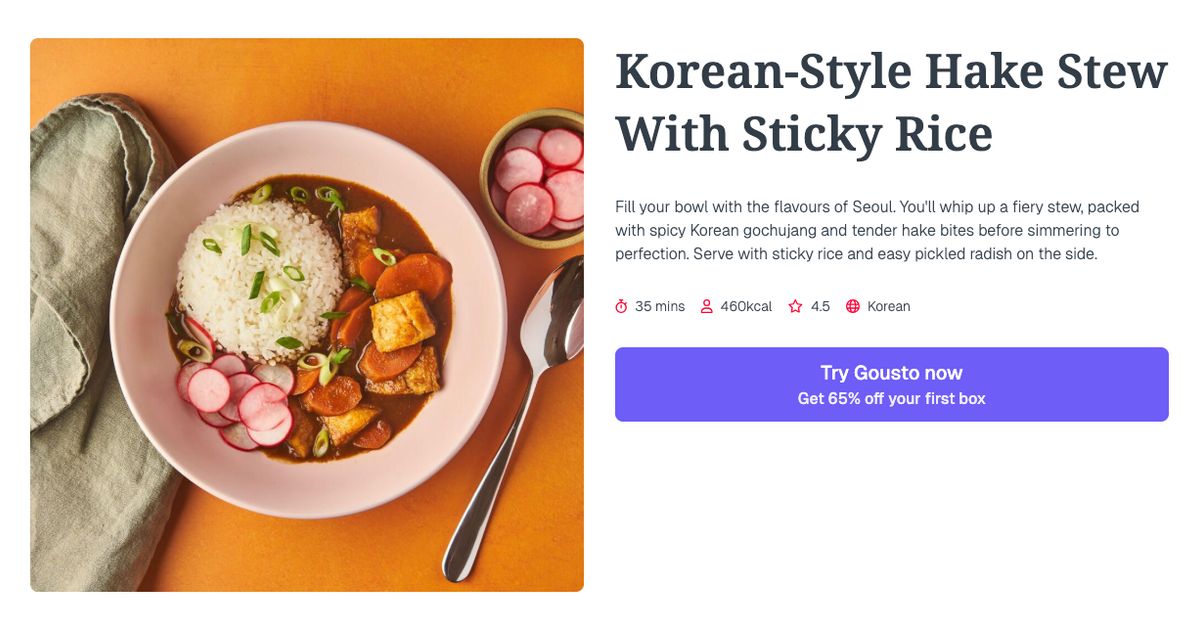View the hake stew dish photo
Viewport: 1200px width, 630px height.
pyautogui.click(x=306, y=316)
